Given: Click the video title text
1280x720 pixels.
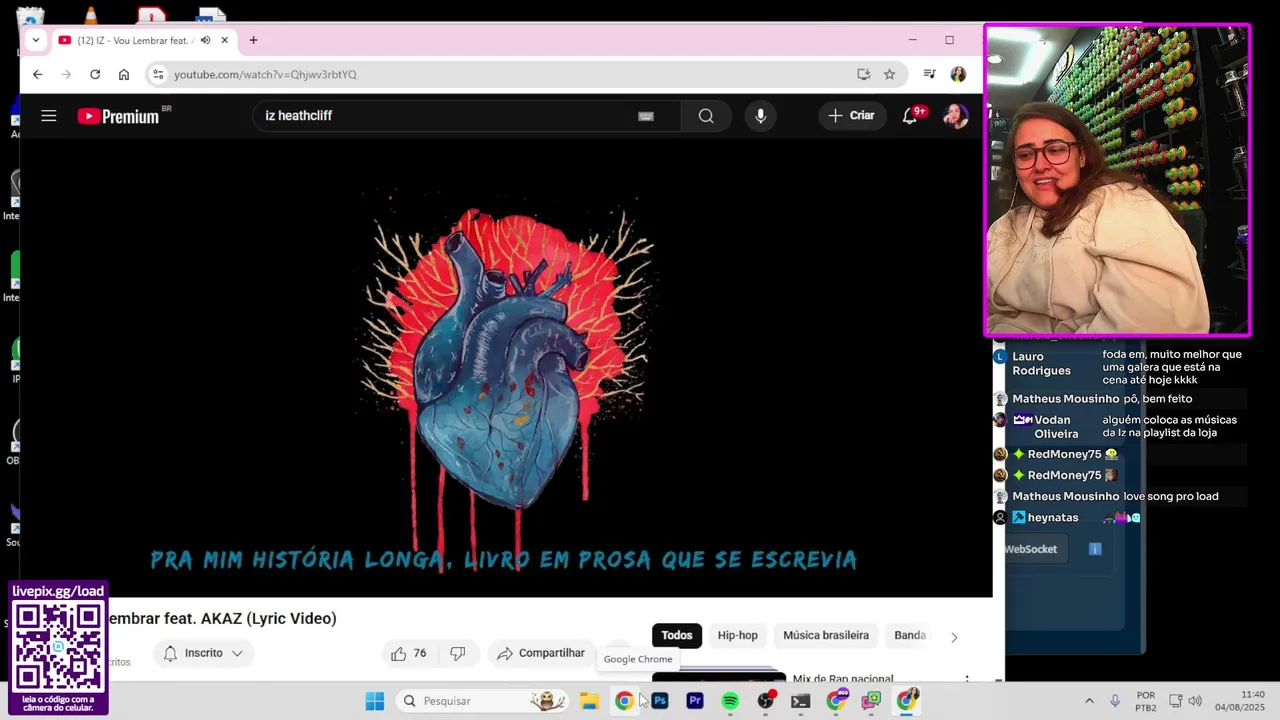Looking at the screenshot, I should [222, 618].
